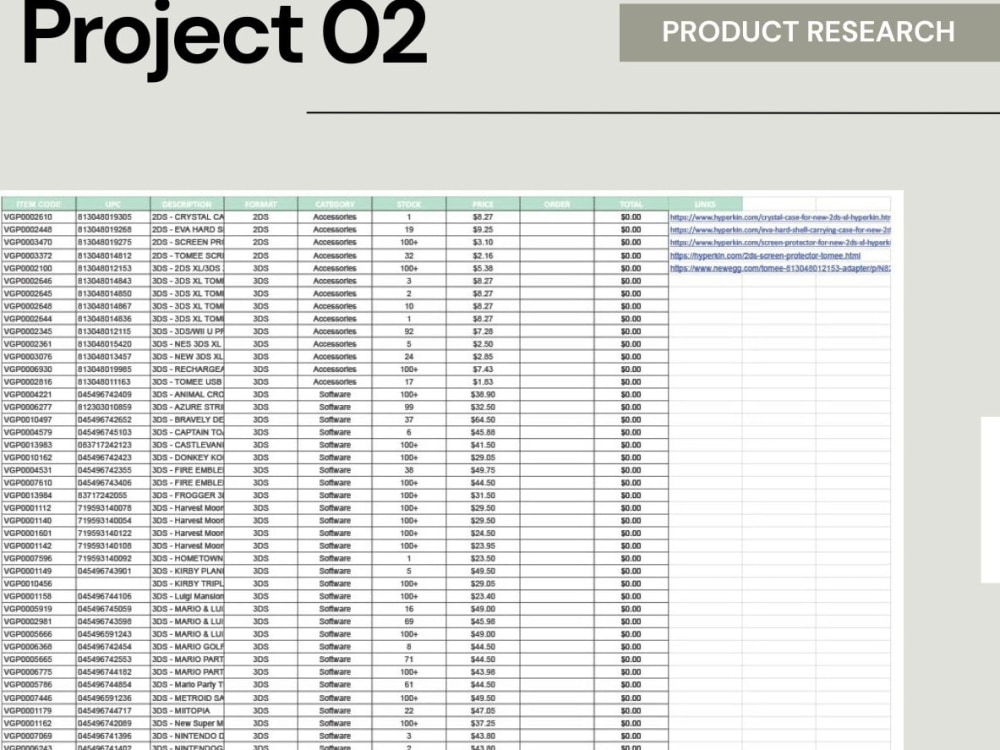Open the eva-hard-shell-carrying-case link
This screenshot has width=1000, height=750.
point(779,230)
